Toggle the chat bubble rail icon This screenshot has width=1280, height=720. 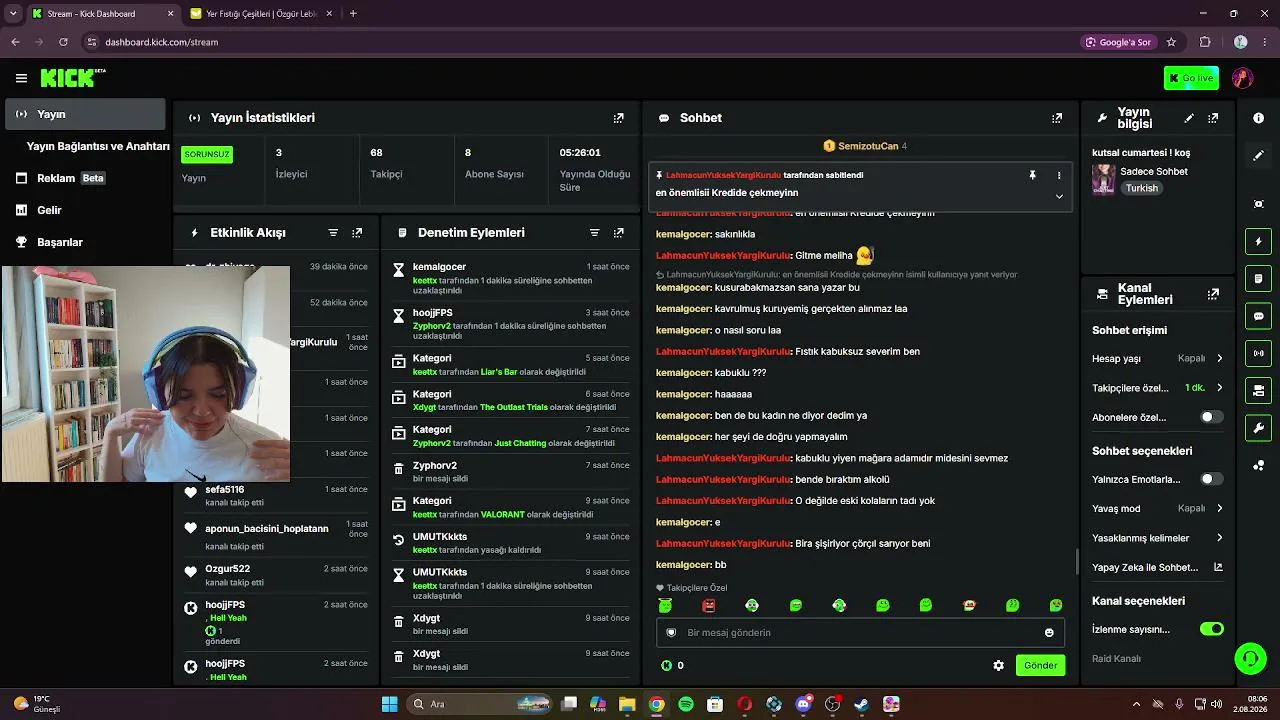(x=1258, y=316)
